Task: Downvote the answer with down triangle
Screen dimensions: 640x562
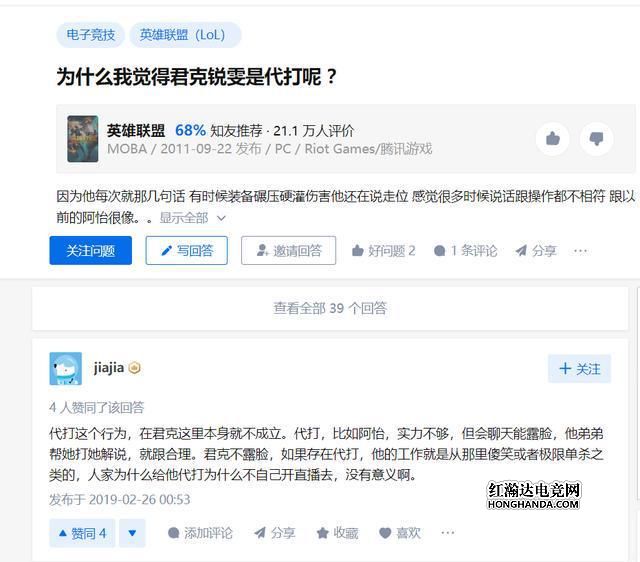Action: click(x=132, y=533)
